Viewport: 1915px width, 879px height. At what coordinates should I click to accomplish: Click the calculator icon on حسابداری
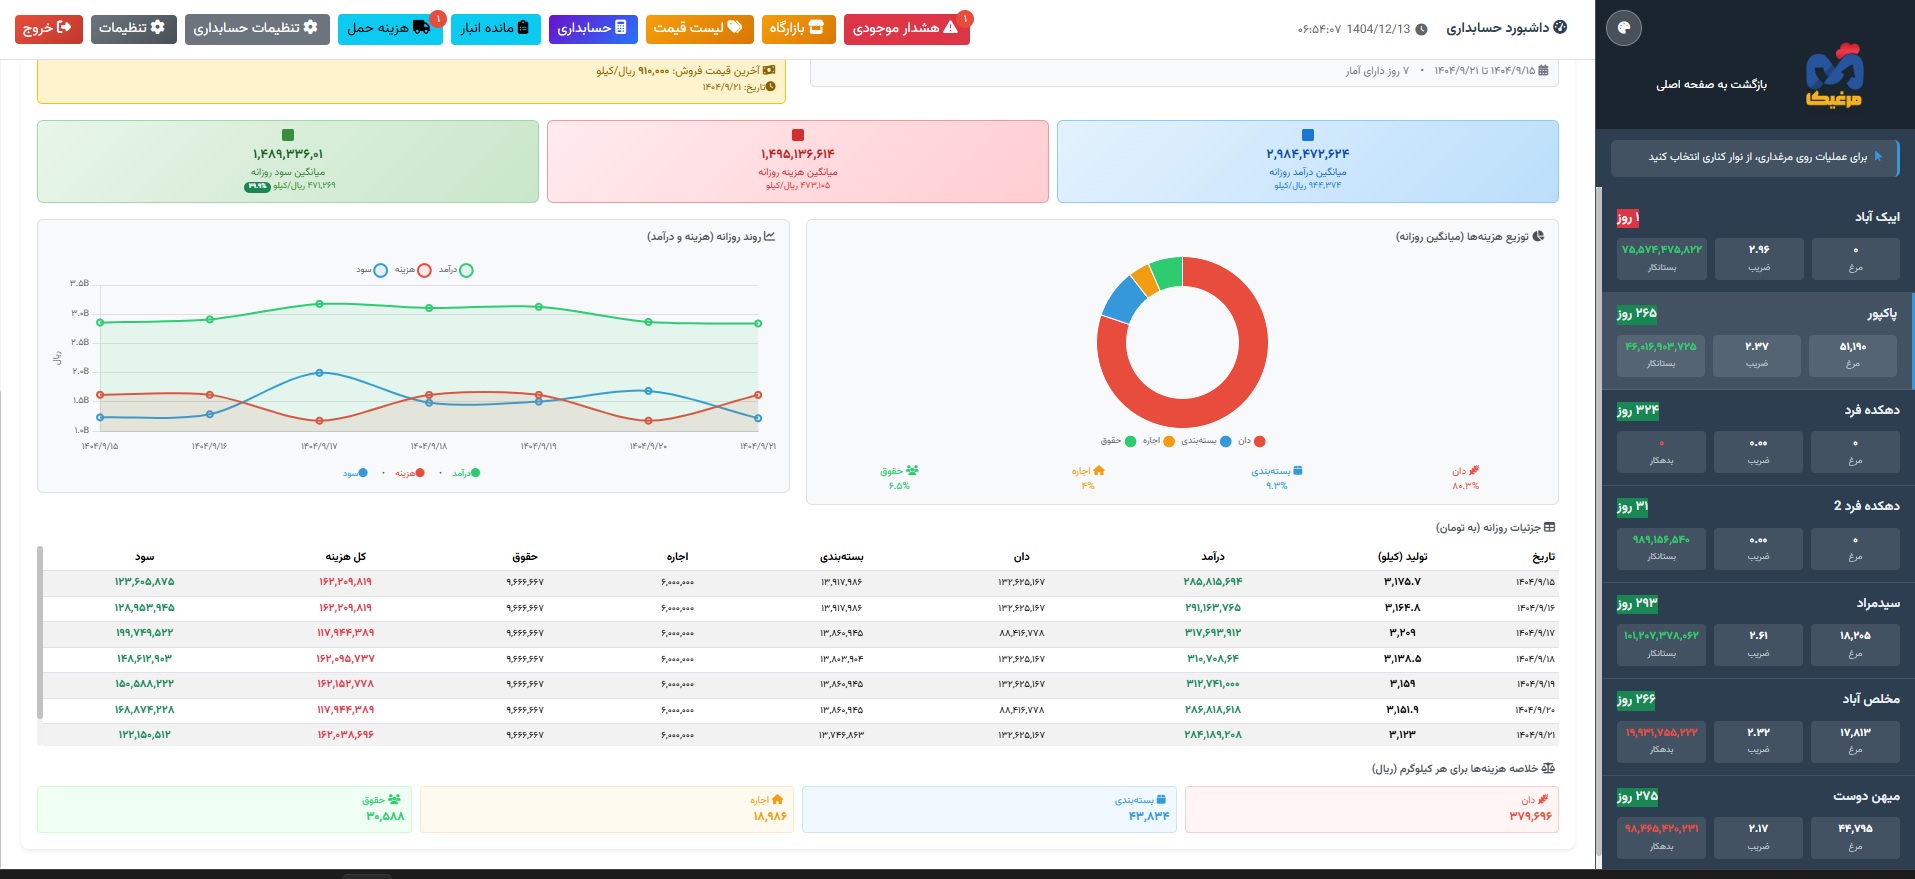click(x=621, y=28)
